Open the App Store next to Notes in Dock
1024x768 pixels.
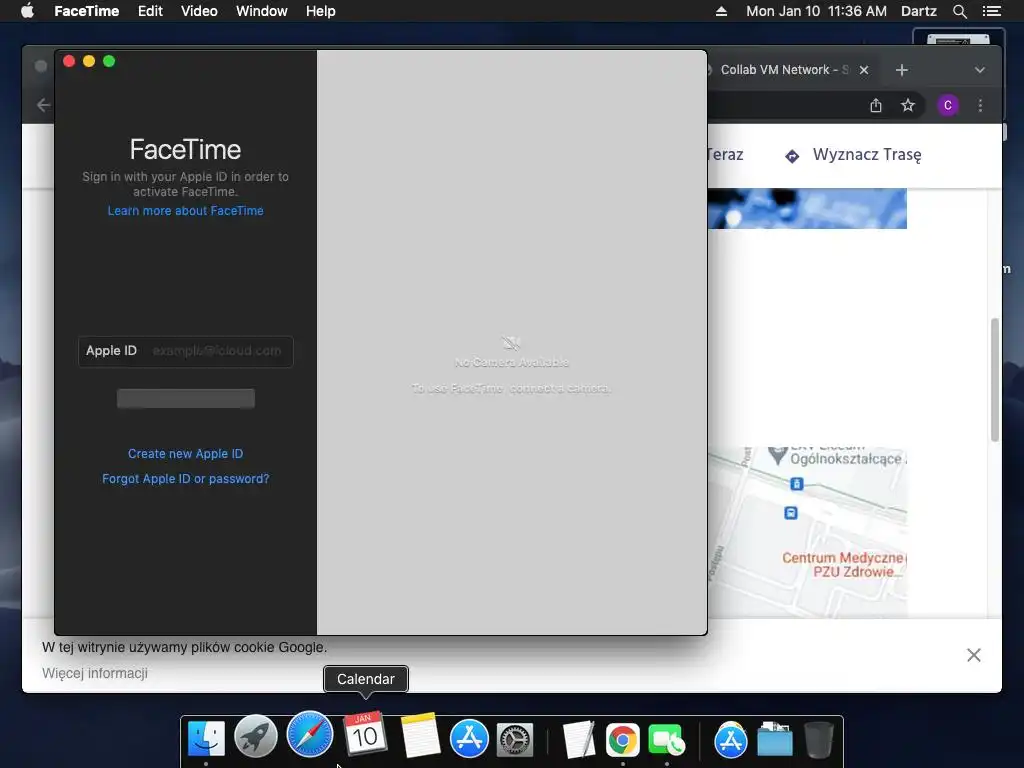click(x=469, y=738)
